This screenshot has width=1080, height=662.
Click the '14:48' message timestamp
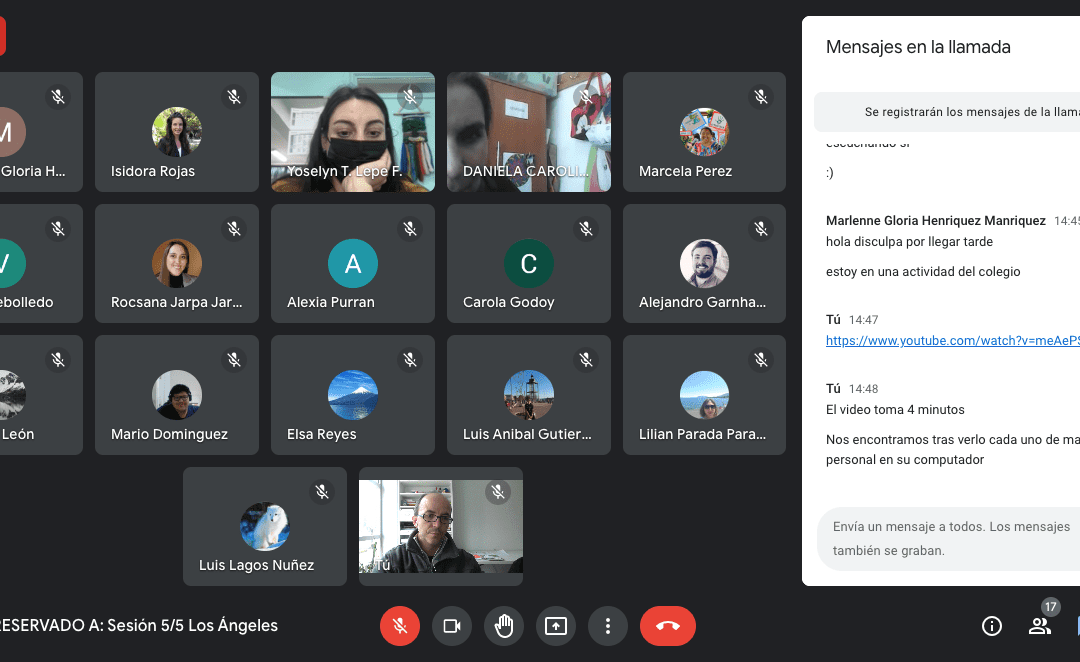863,389
